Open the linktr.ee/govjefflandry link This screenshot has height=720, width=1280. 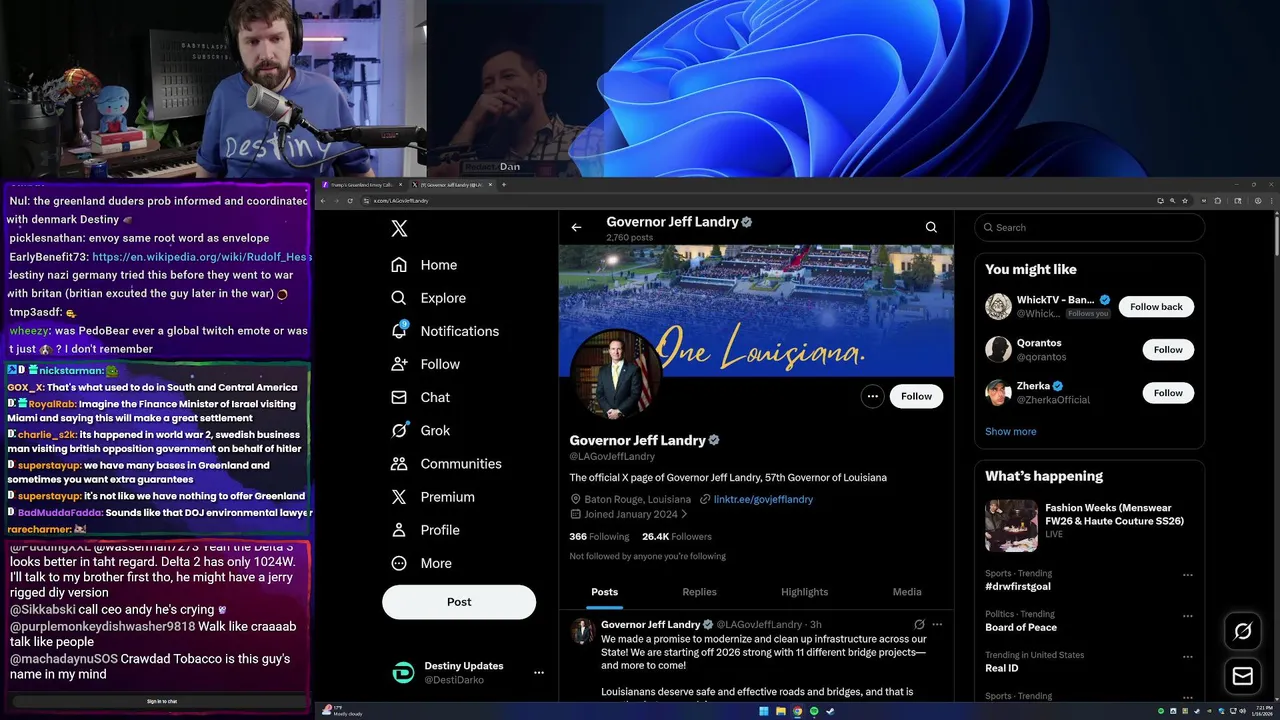tap(763, 499)
